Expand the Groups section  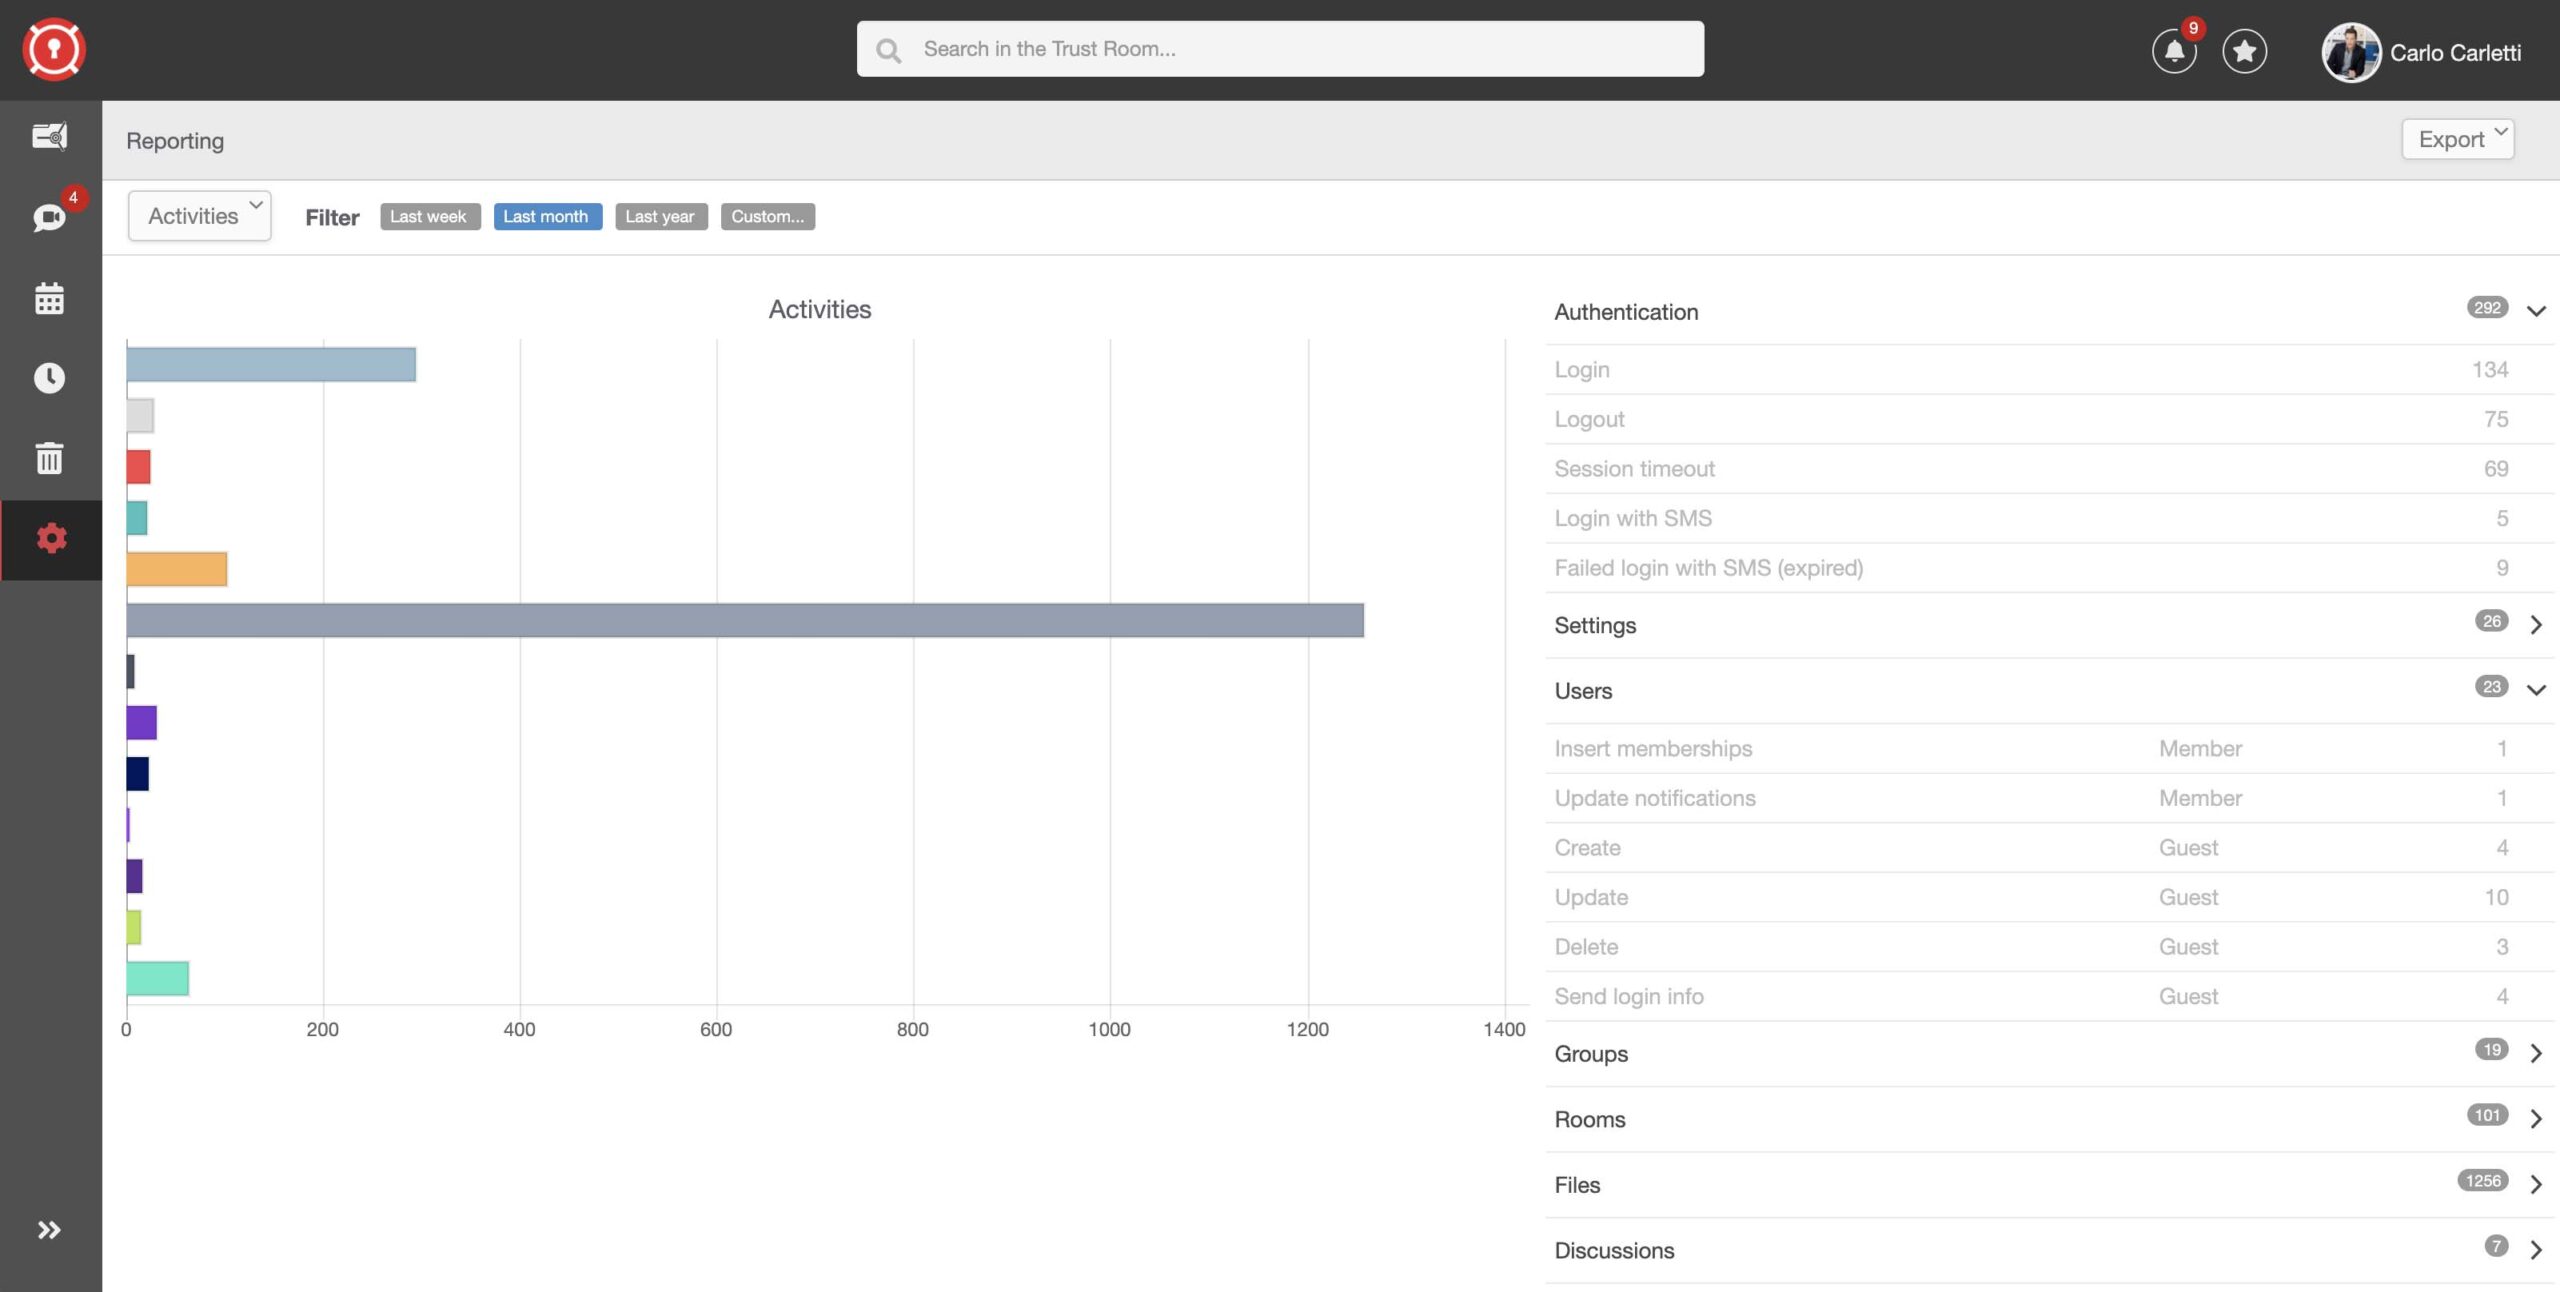click(2536, 1053)
